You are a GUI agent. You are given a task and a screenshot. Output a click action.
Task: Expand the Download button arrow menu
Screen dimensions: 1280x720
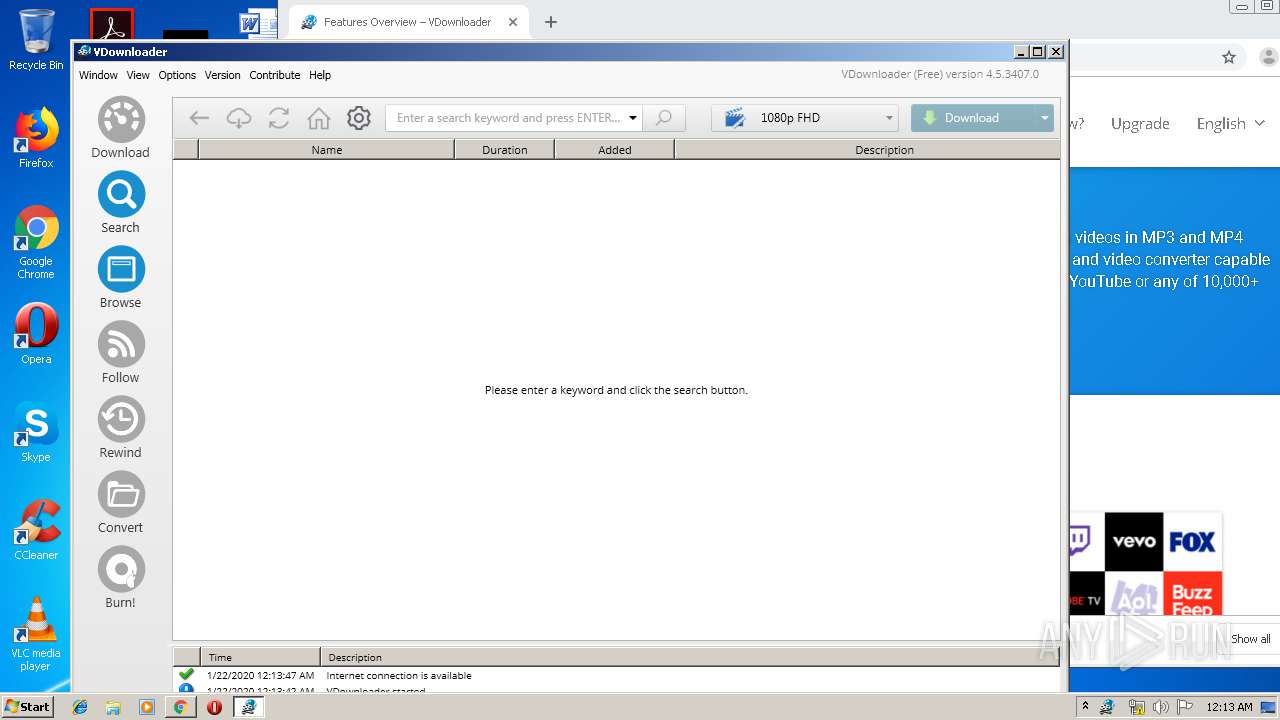[x=1045, y=118]
